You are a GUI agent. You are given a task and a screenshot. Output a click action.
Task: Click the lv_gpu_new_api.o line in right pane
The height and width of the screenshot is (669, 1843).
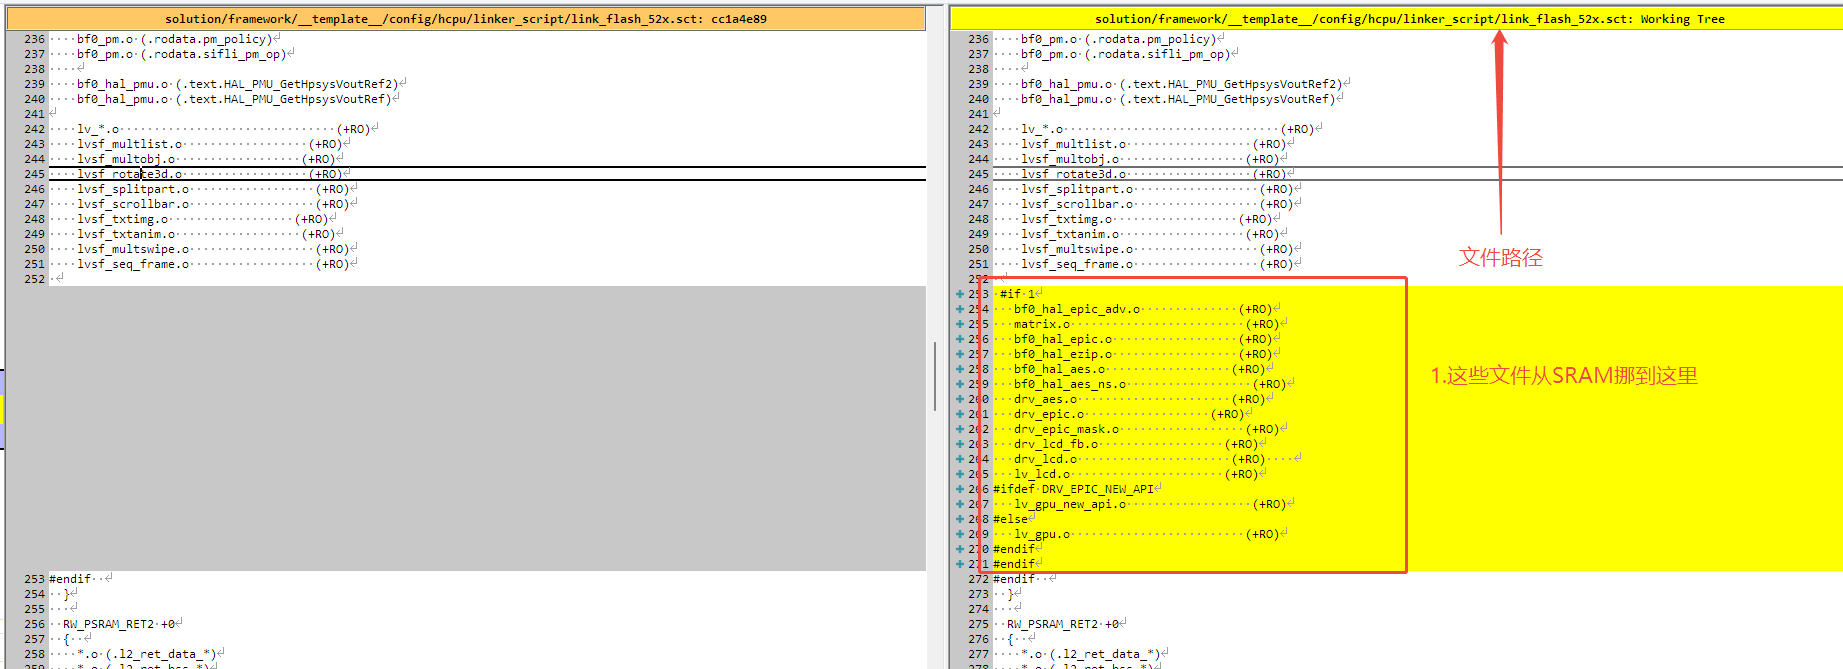1069,504
